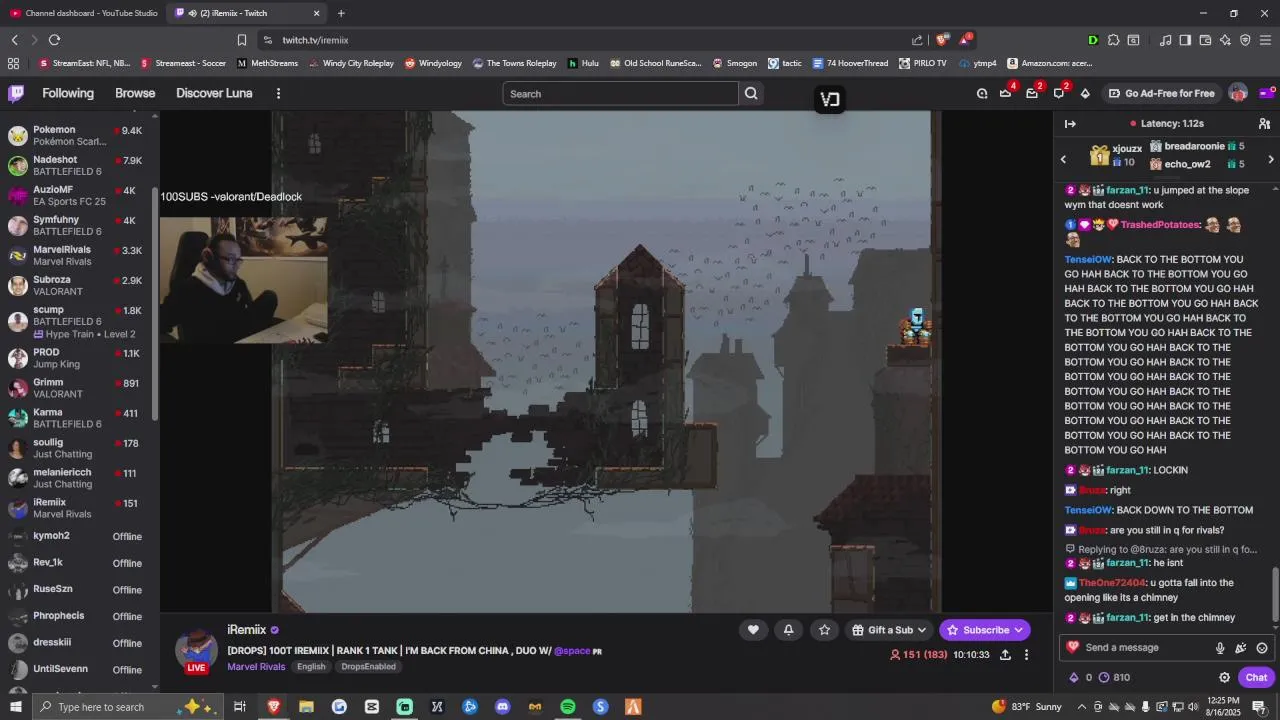
Task: Open Twitch watch streak icon
Action: [x=982, y=93]
